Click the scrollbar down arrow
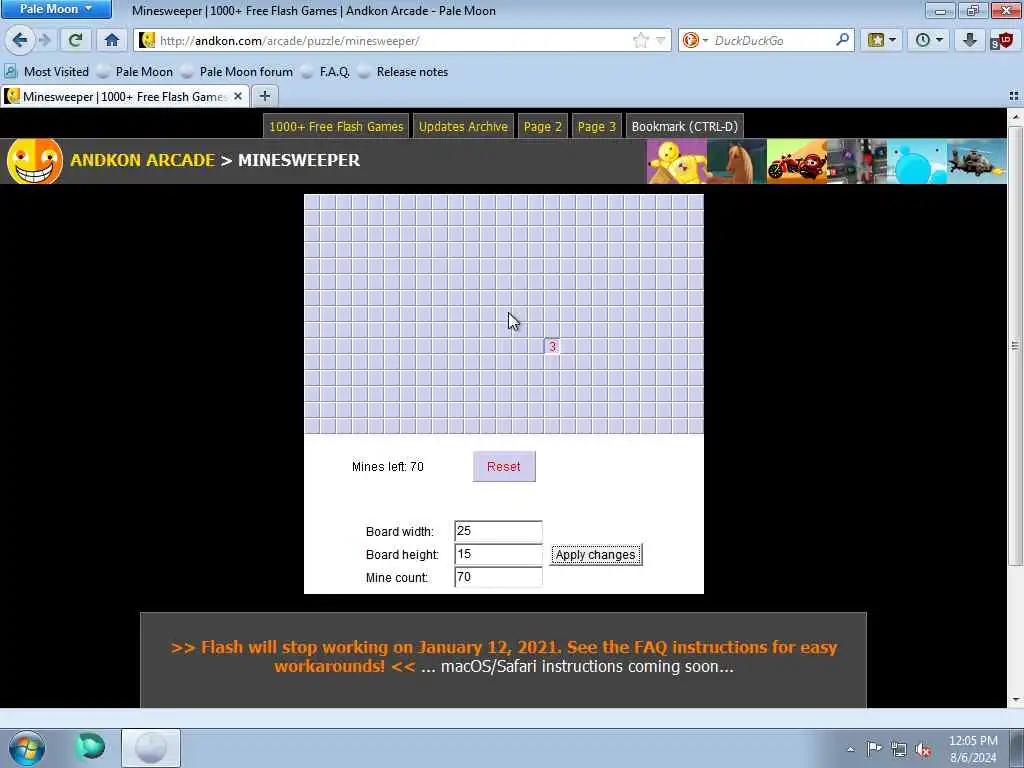 (x=1015, y=699)
